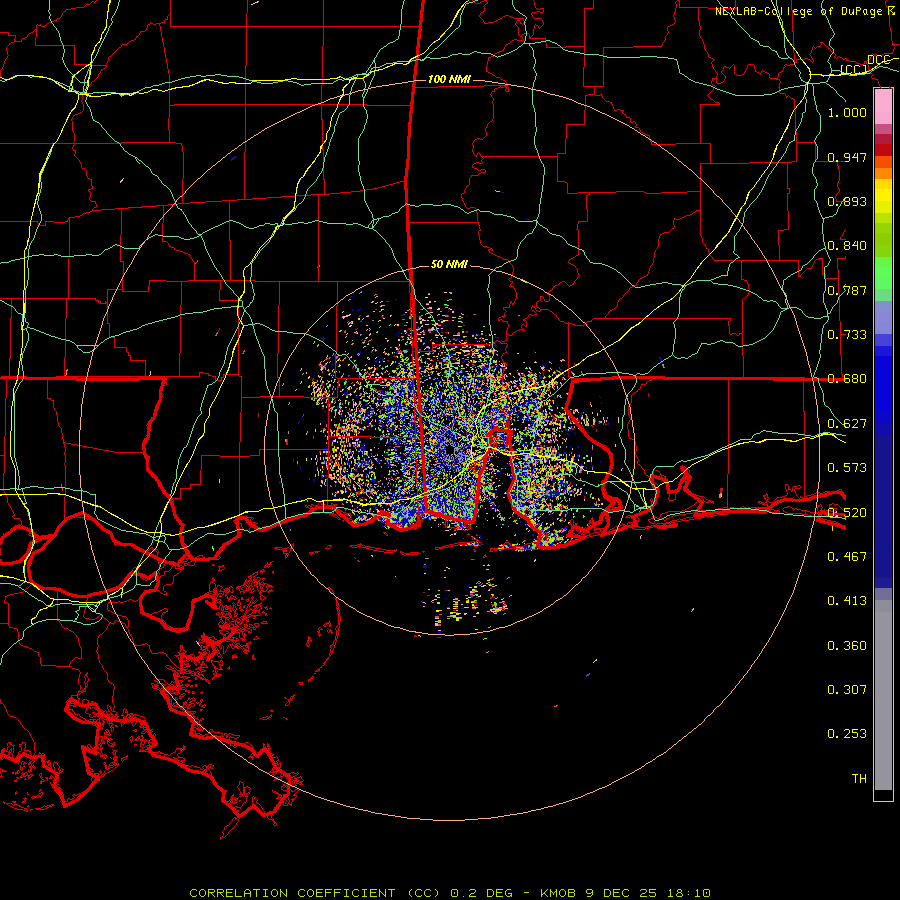This screenshot has width=900, height=900.
Task: Pick the bright green segment of the color bar
Action: tap(883, 272)
